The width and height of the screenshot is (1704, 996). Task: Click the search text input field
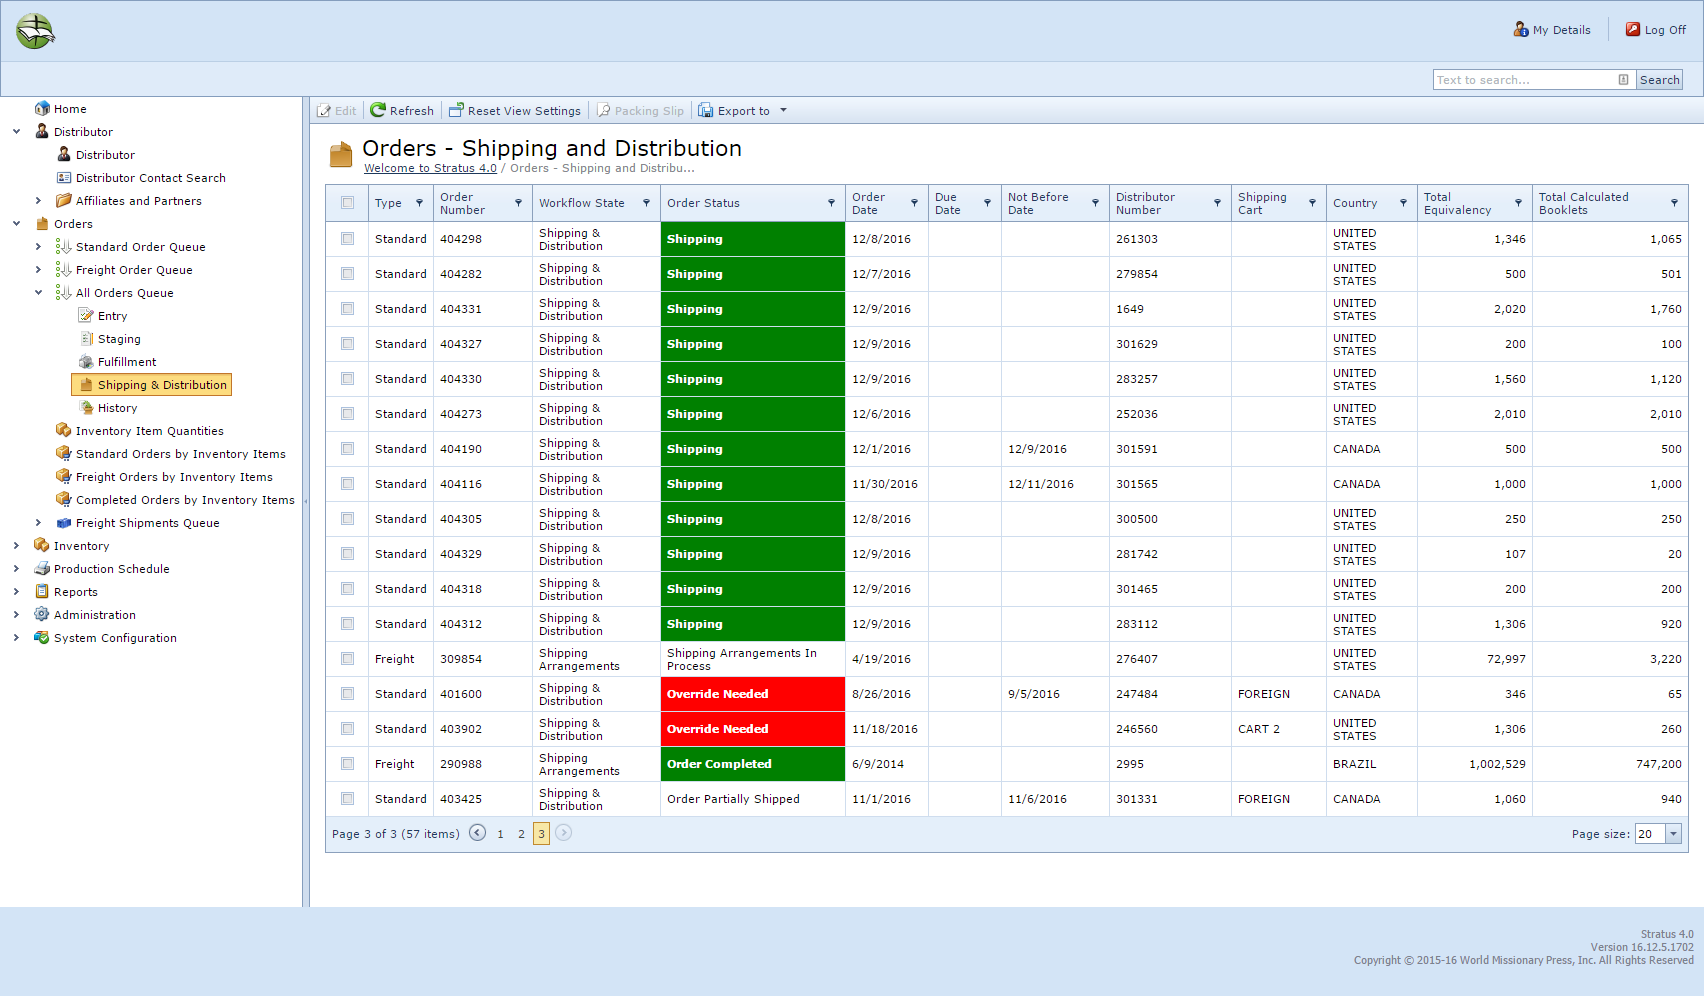pyautogui.click(x=1526, y=80)
